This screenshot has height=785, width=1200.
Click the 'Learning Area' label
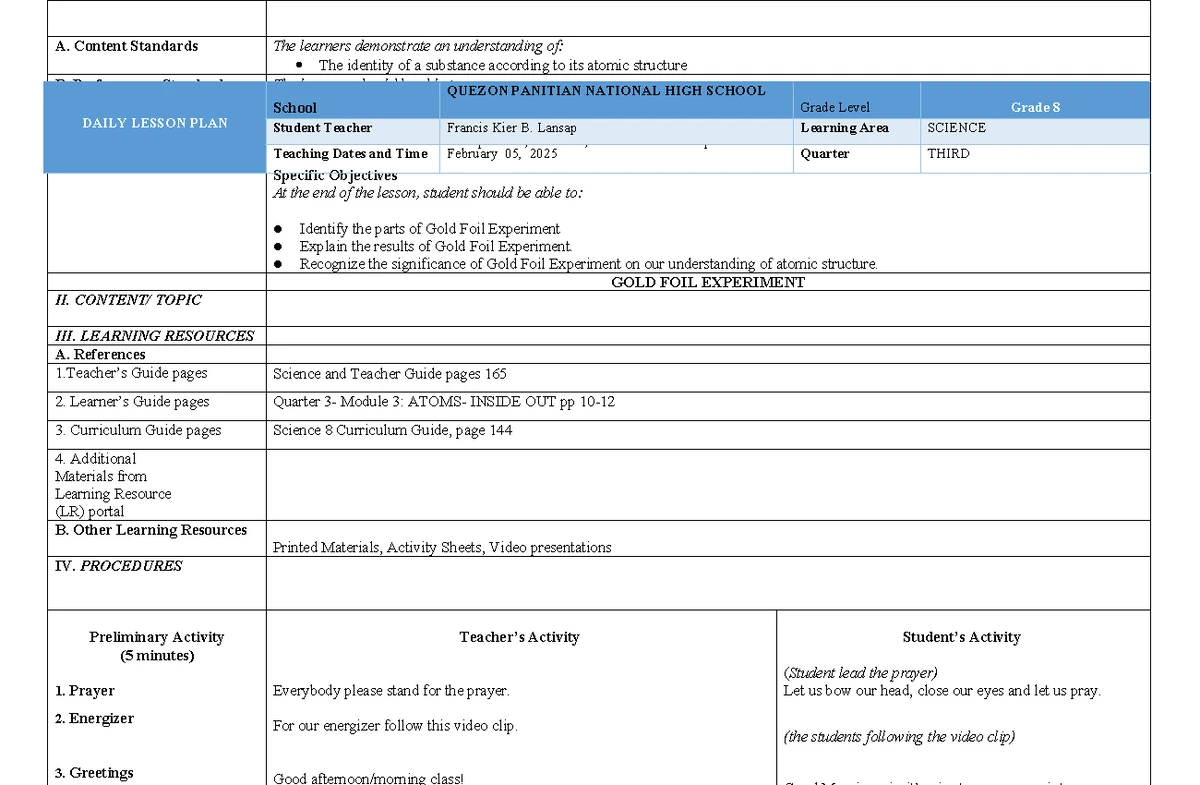pos(845,128)
